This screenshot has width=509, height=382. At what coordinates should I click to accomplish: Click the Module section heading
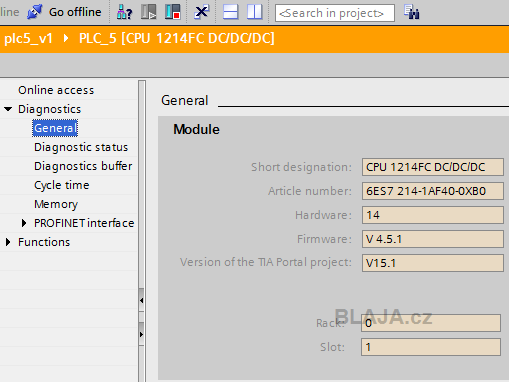click(x=196, y=129)
